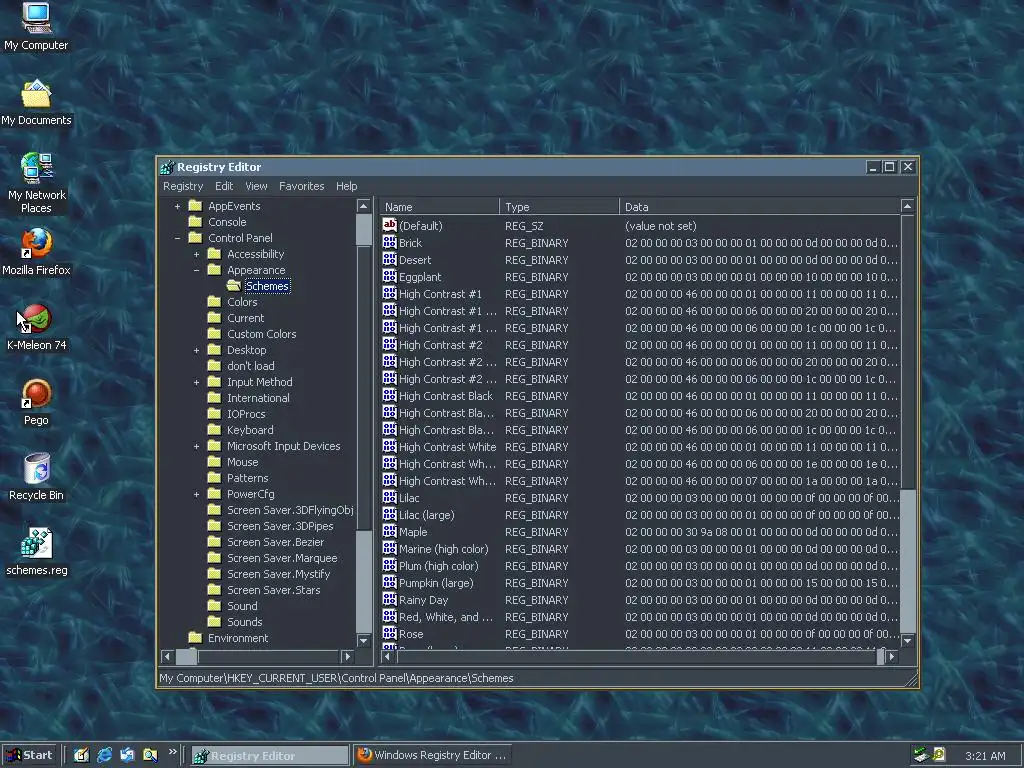Sort values by the Data column header

[759, 206]
